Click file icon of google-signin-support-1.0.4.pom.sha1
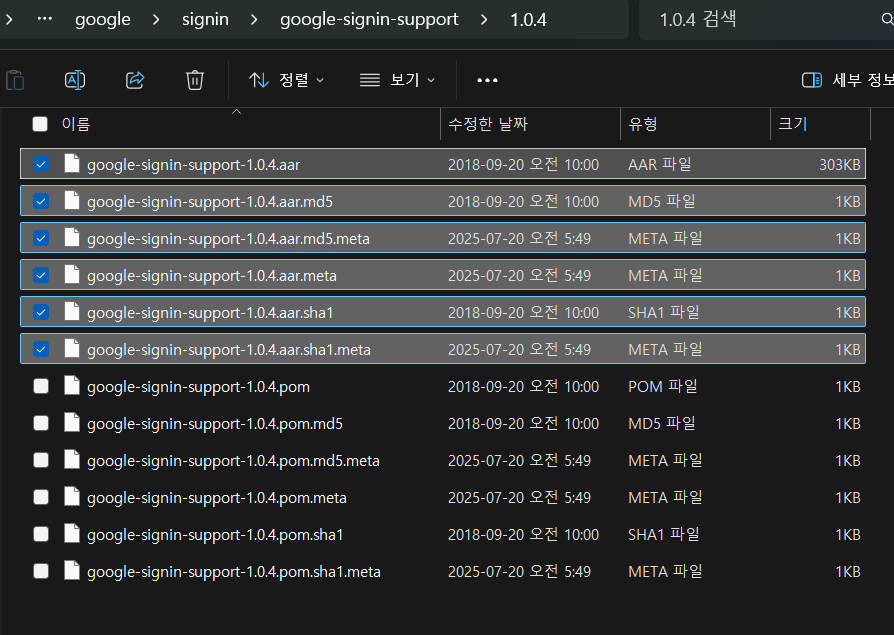 tap(72, 534)
